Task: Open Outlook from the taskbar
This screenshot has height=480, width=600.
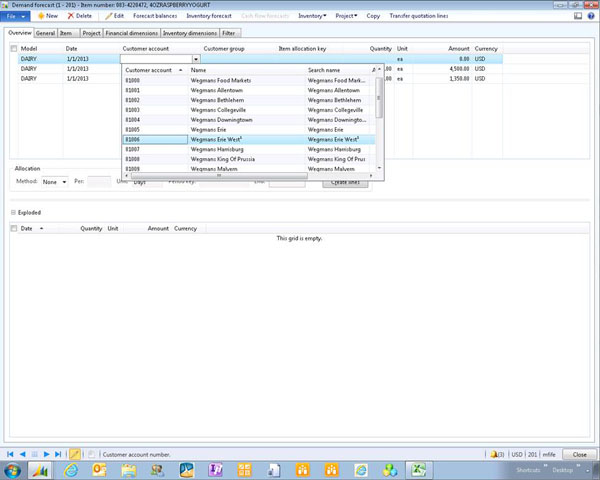Action: (99, 470)
